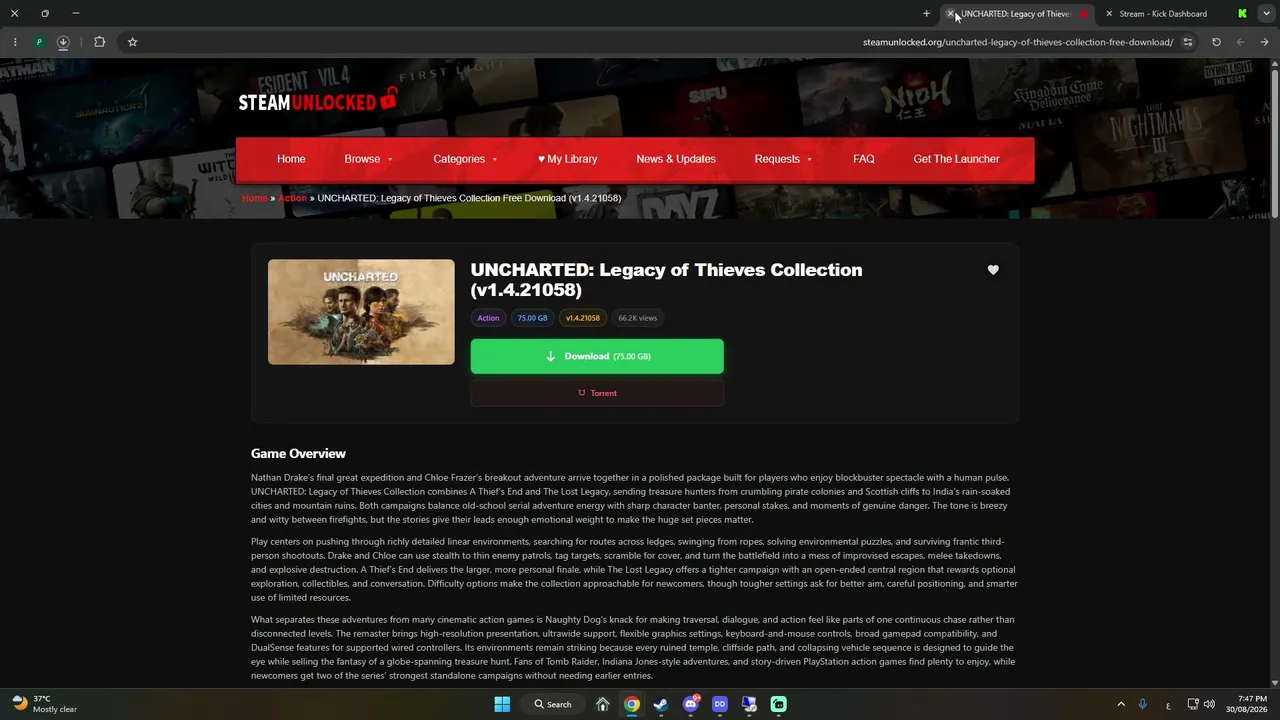Open the language indicator in system tray
The width and height of the screenshot is (1280, 720).
click(x=1168, y=704)
